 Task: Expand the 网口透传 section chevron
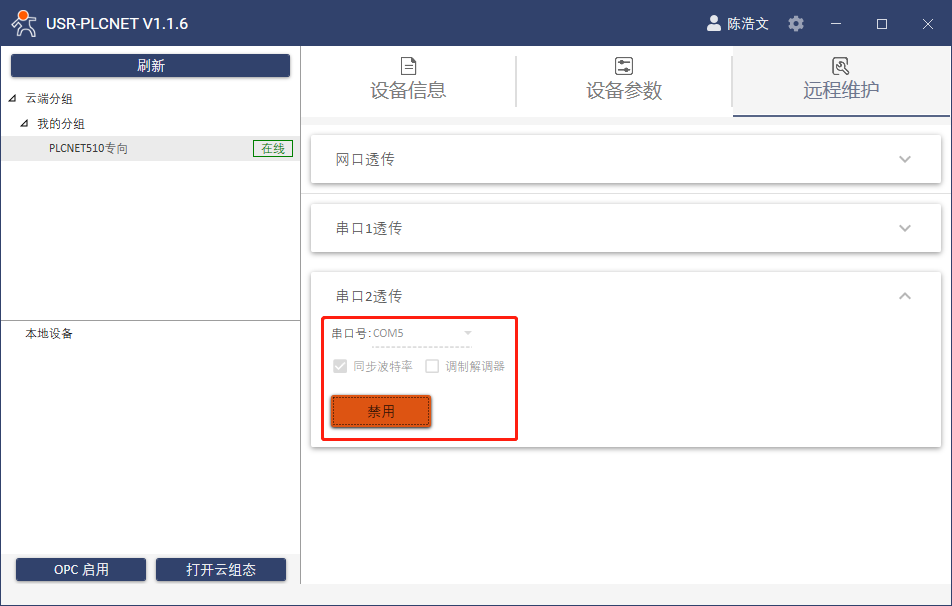pos(905,159)
